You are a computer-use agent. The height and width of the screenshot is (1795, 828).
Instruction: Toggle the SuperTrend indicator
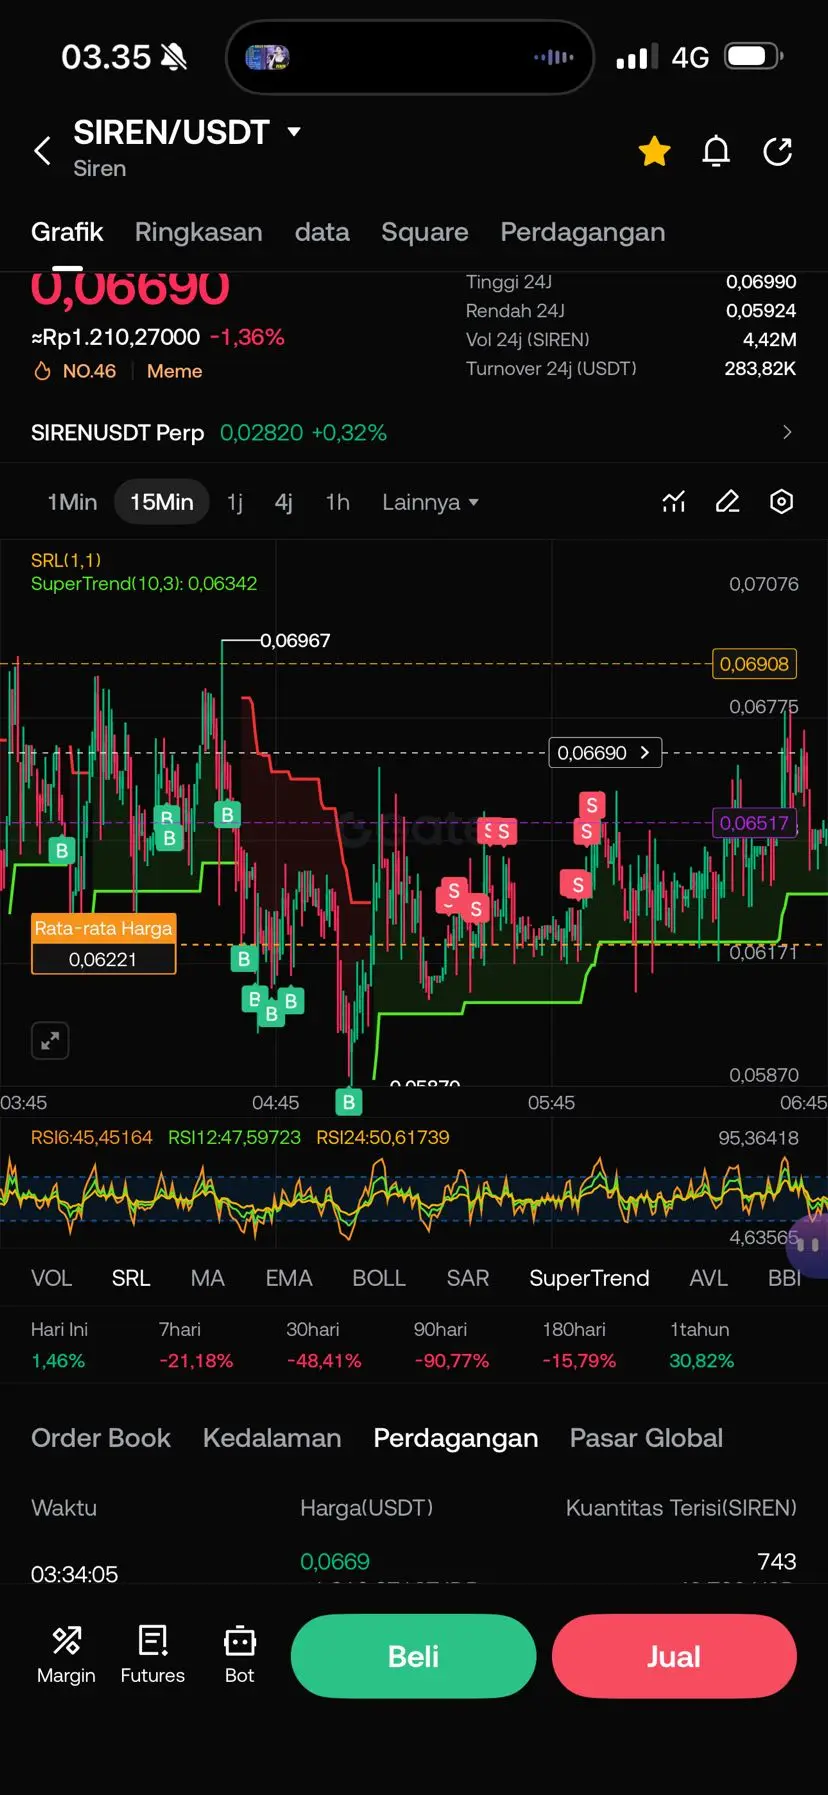pos(589,1278)
